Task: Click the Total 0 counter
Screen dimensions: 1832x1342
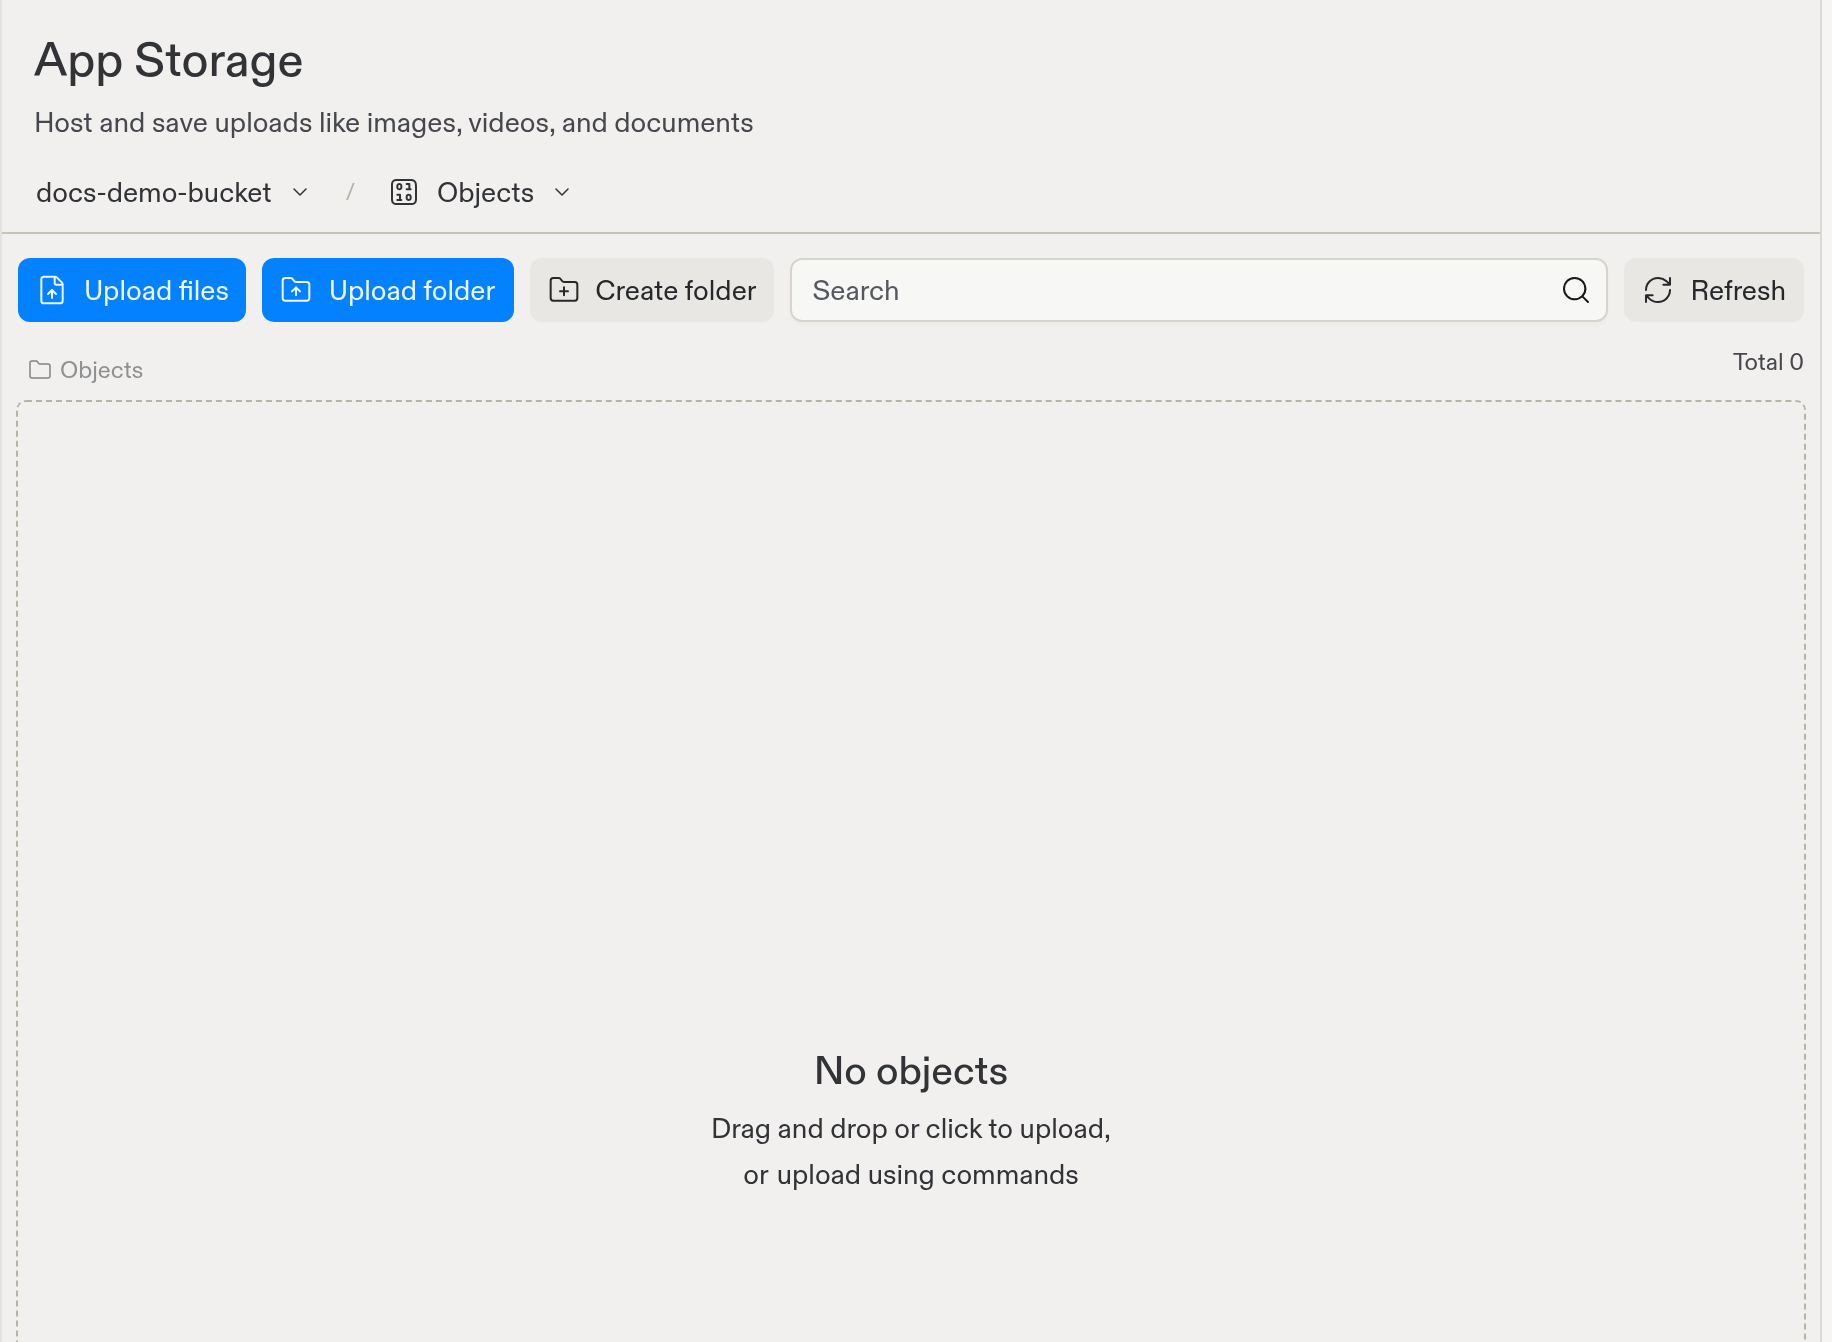Action: [x=1768, y=362]
